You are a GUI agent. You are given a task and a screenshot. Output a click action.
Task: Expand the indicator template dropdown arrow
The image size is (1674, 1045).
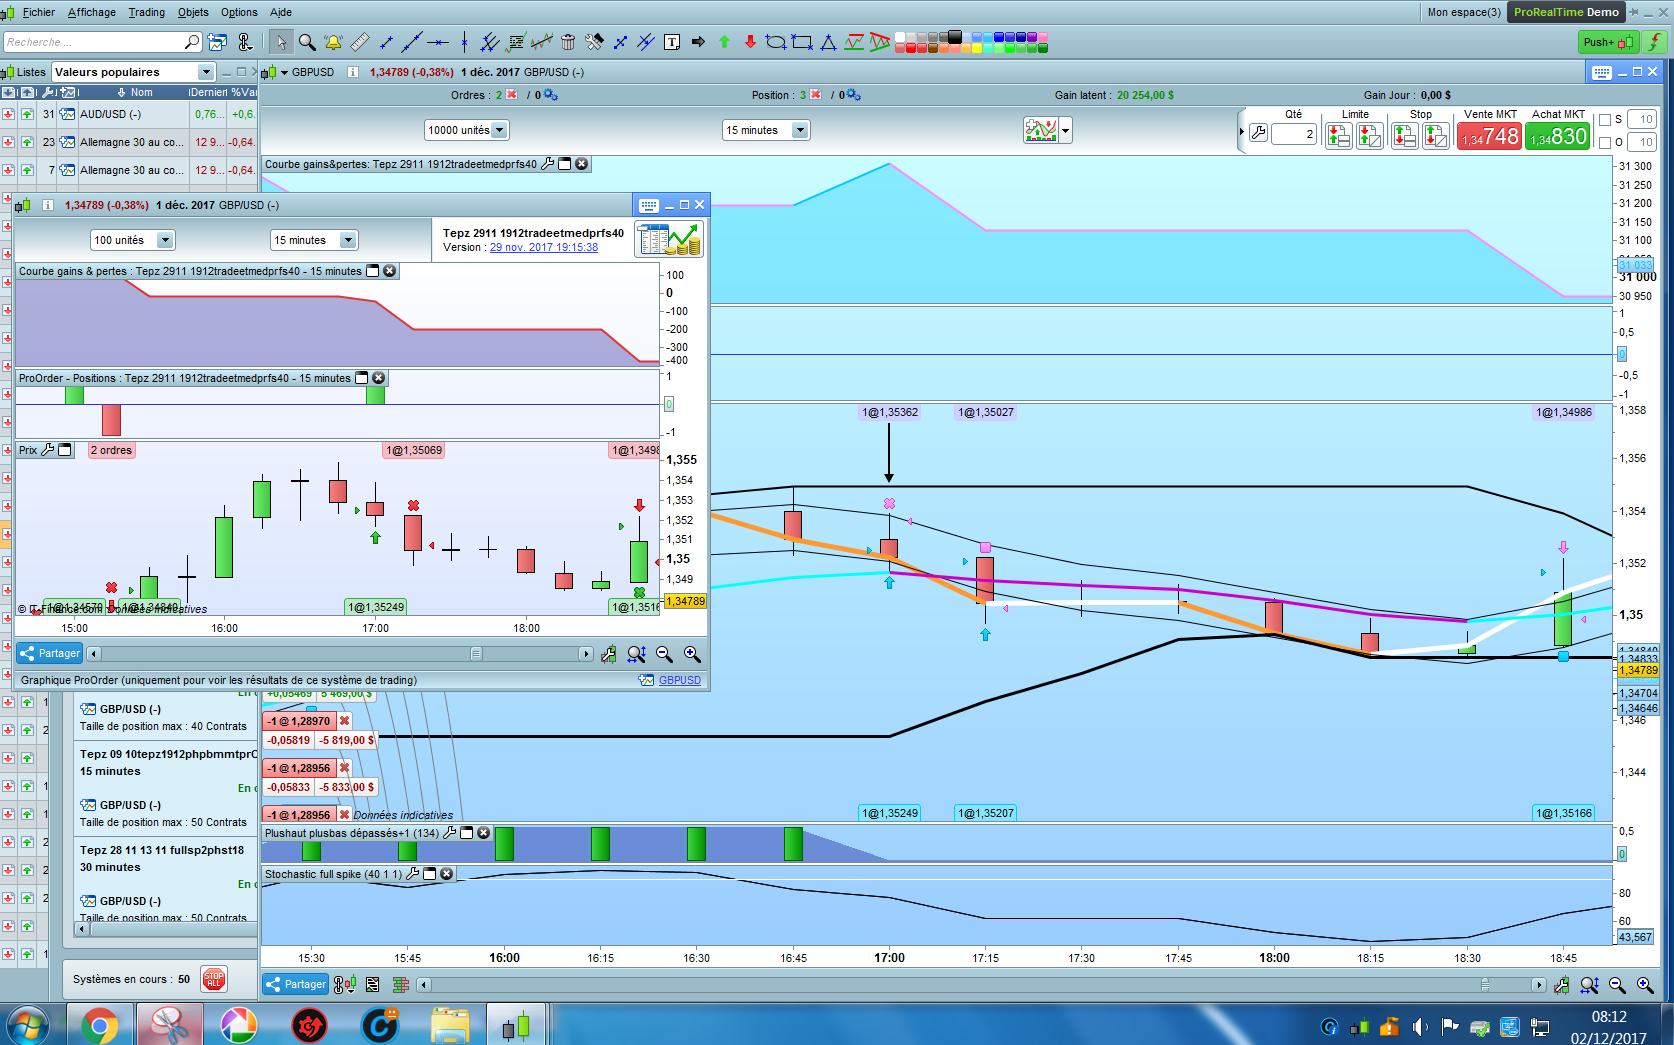coord(1065,131)
